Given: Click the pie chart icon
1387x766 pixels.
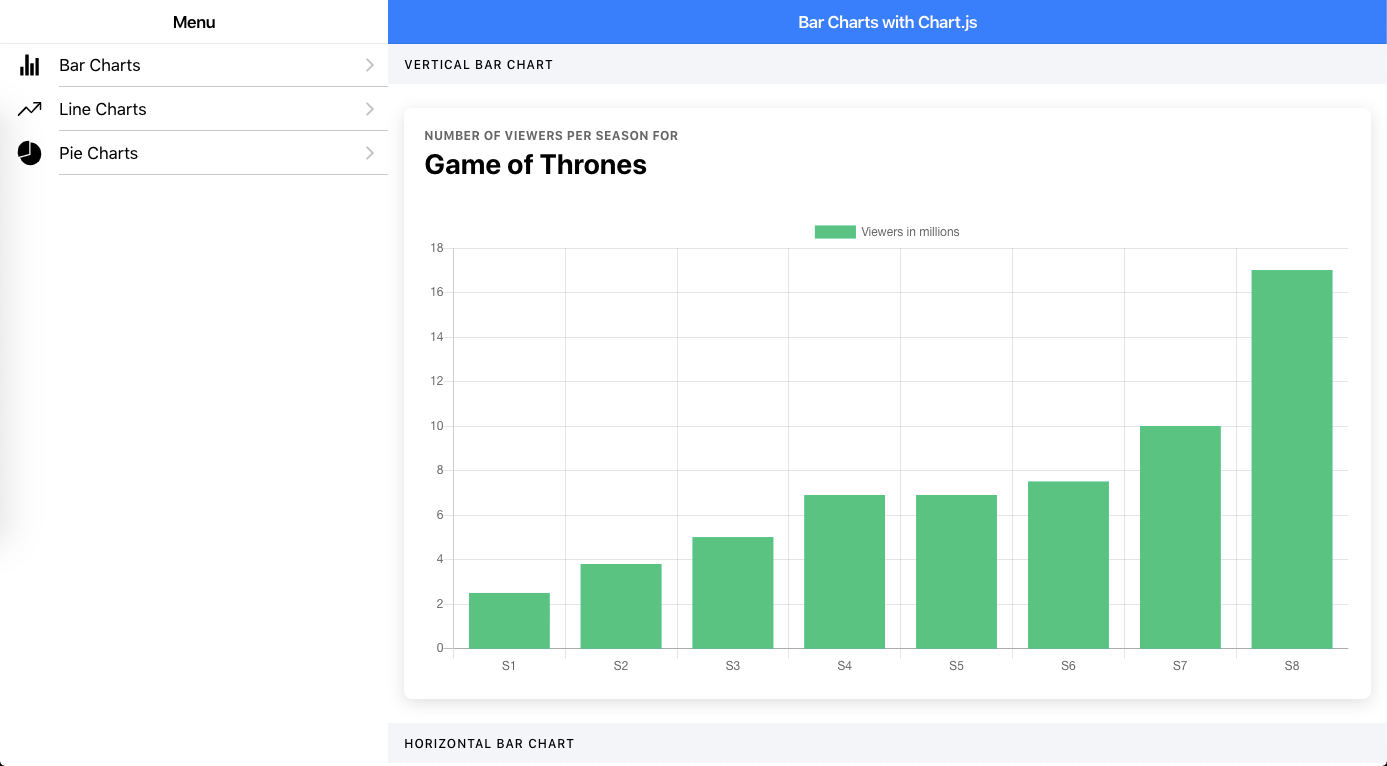Looking at the screenshot, I should [x=30, y=153].
